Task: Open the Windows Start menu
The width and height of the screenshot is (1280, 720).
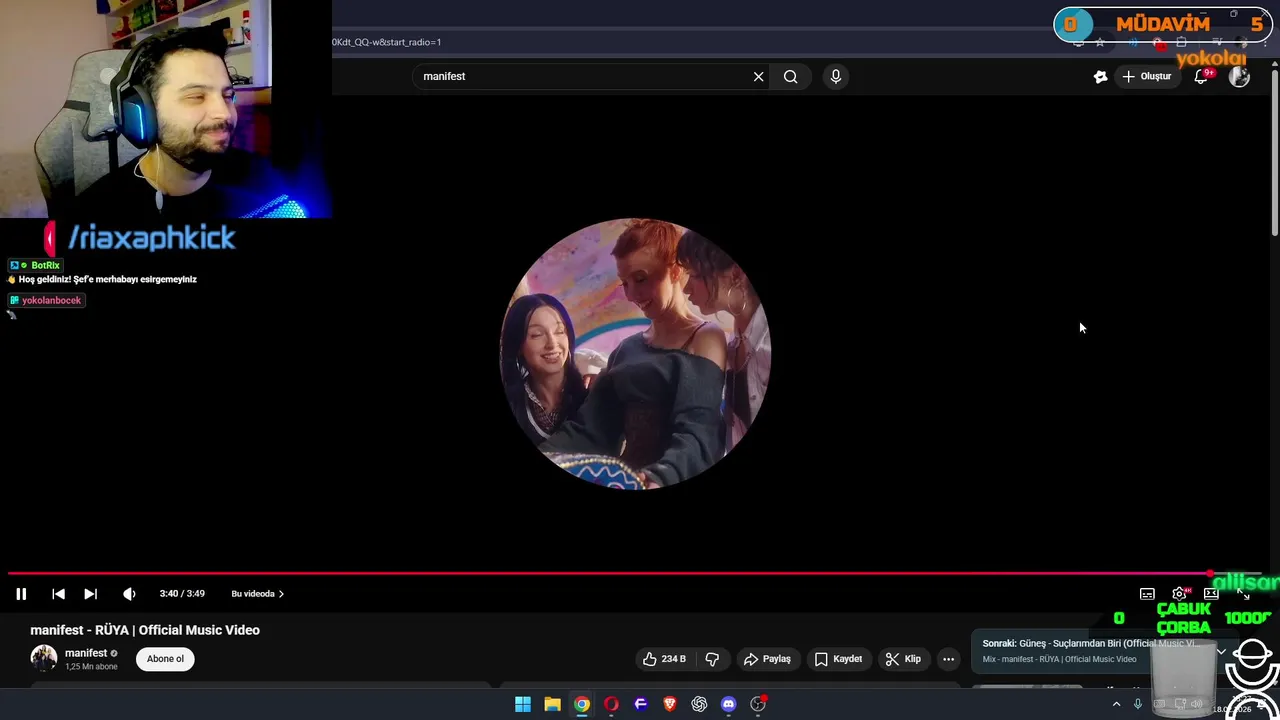Action: point(523,704)
